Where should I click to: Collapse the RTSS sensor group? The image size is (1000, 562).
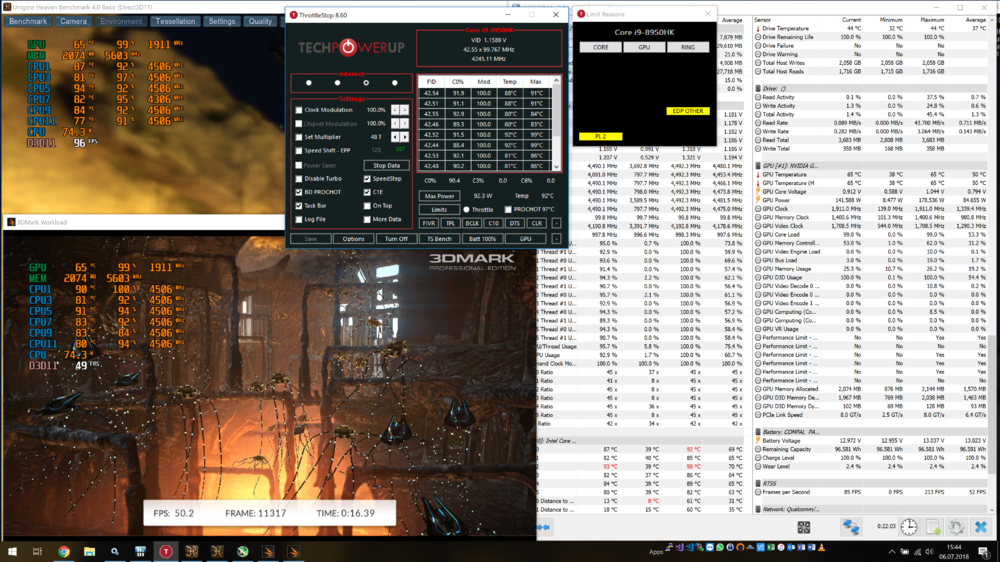[x=758, y=484]
